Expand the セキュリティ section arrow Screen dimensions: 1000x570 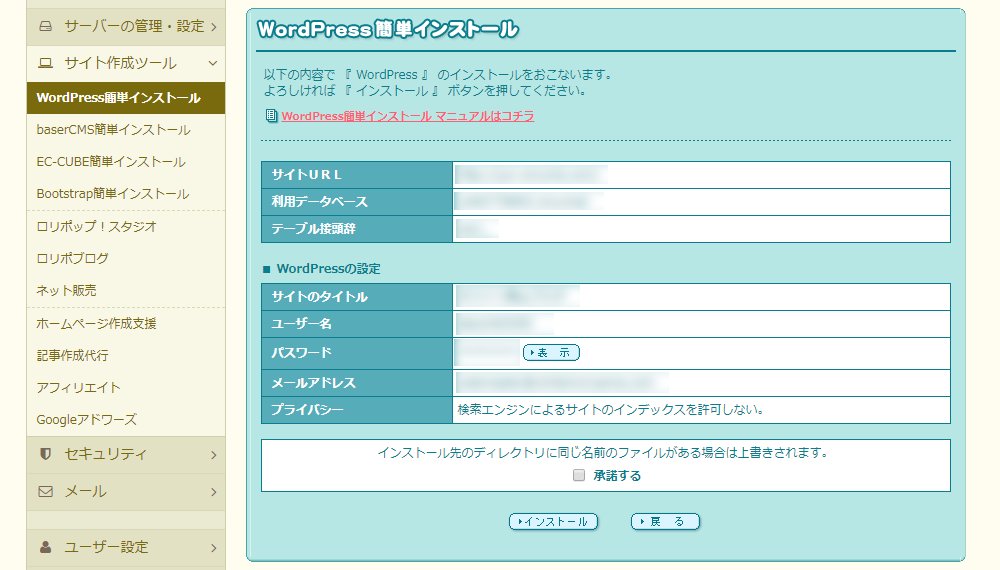[214, 455]
